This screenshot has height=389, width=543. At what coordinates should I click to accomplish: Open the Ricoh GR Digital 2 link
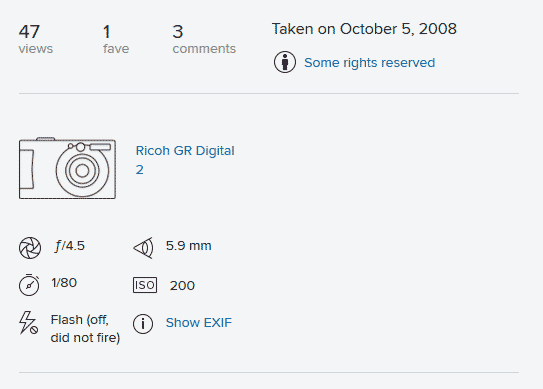[x=185, y=160]
